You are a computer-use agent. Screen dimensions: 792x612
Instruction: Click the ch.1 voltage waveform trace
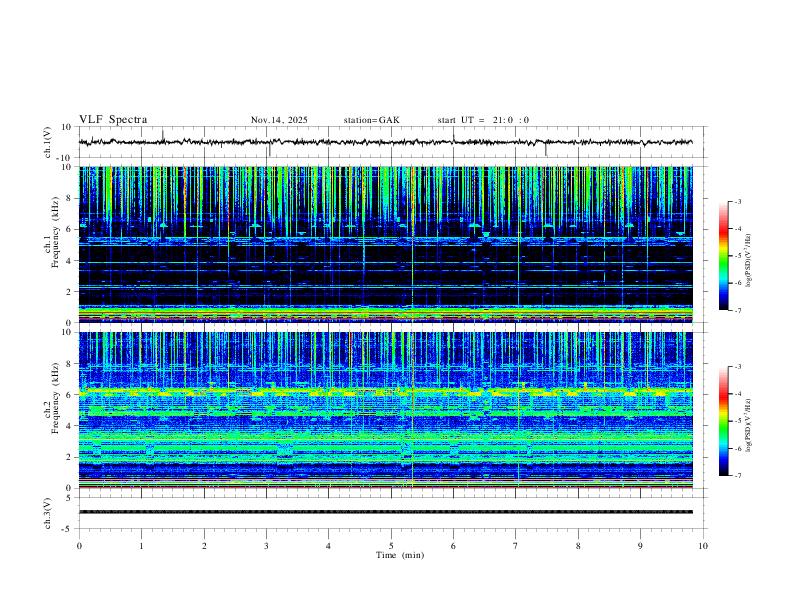[x=385, y=142]
